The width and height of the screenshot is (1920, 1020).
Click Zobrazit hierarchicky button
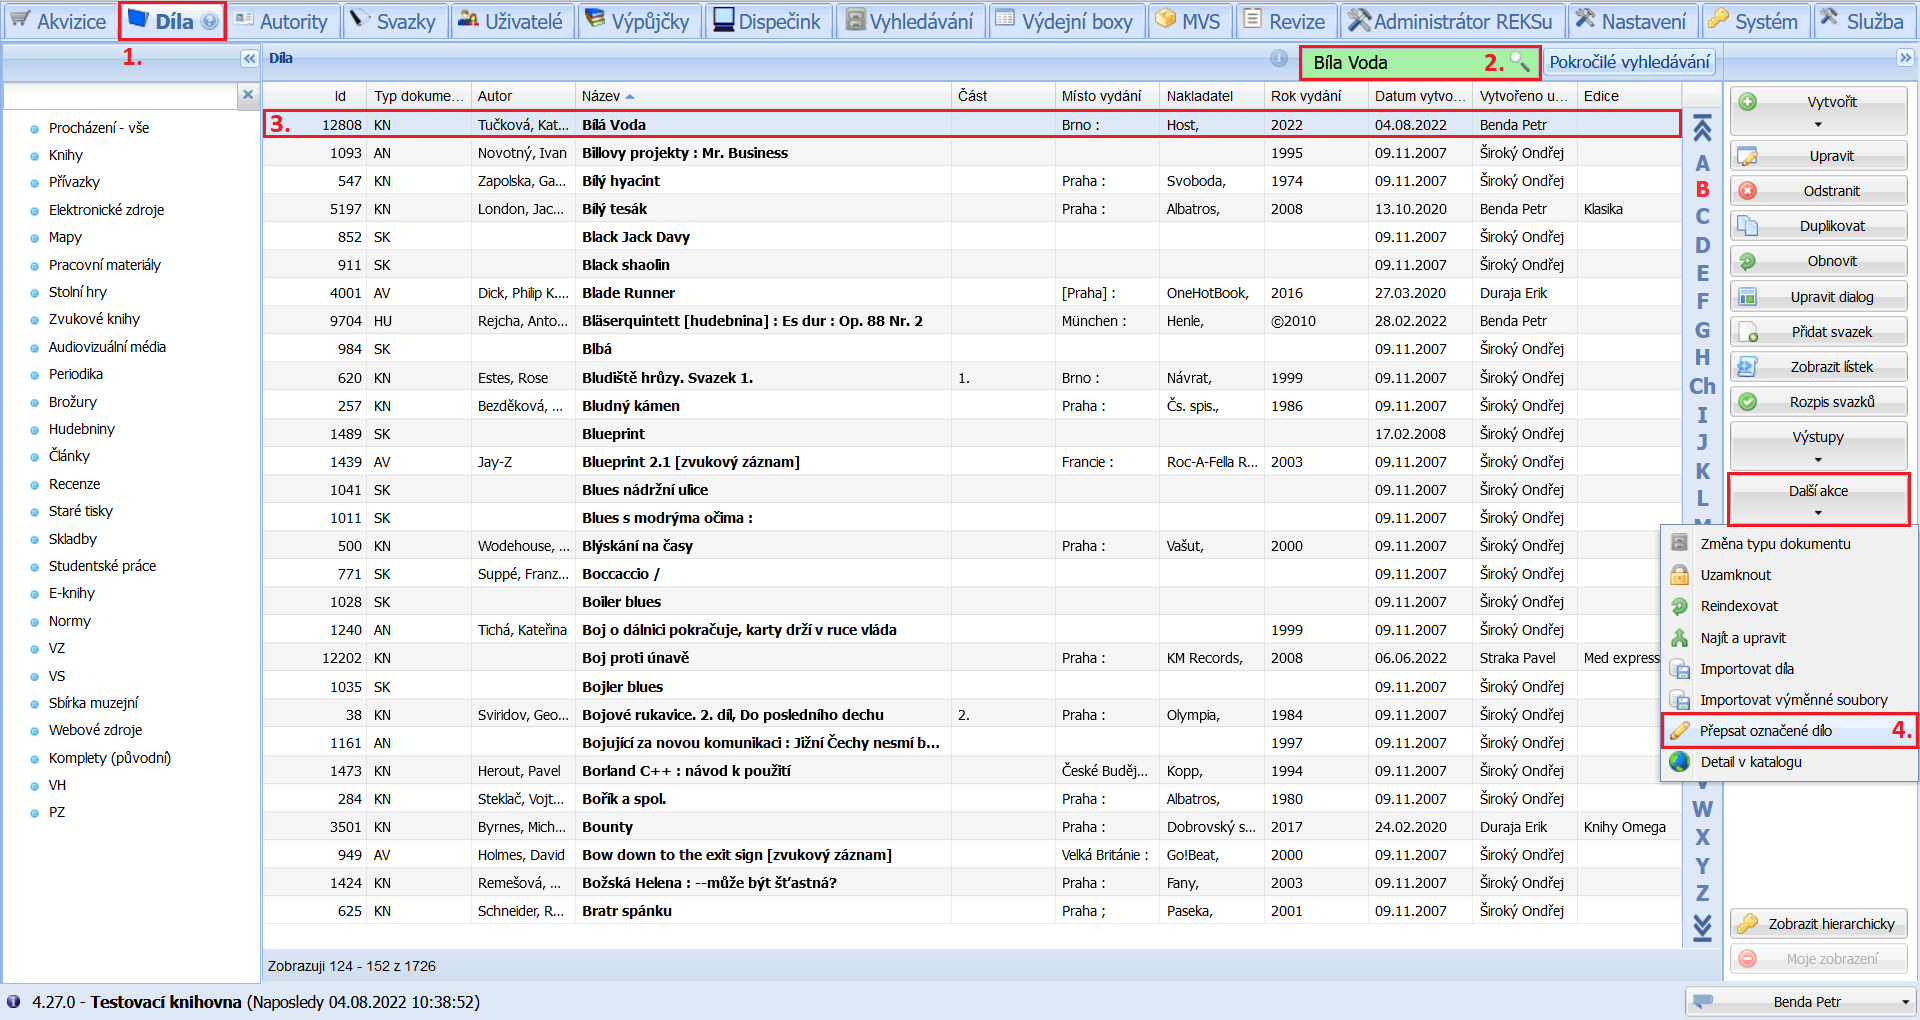click(1818, 924)
